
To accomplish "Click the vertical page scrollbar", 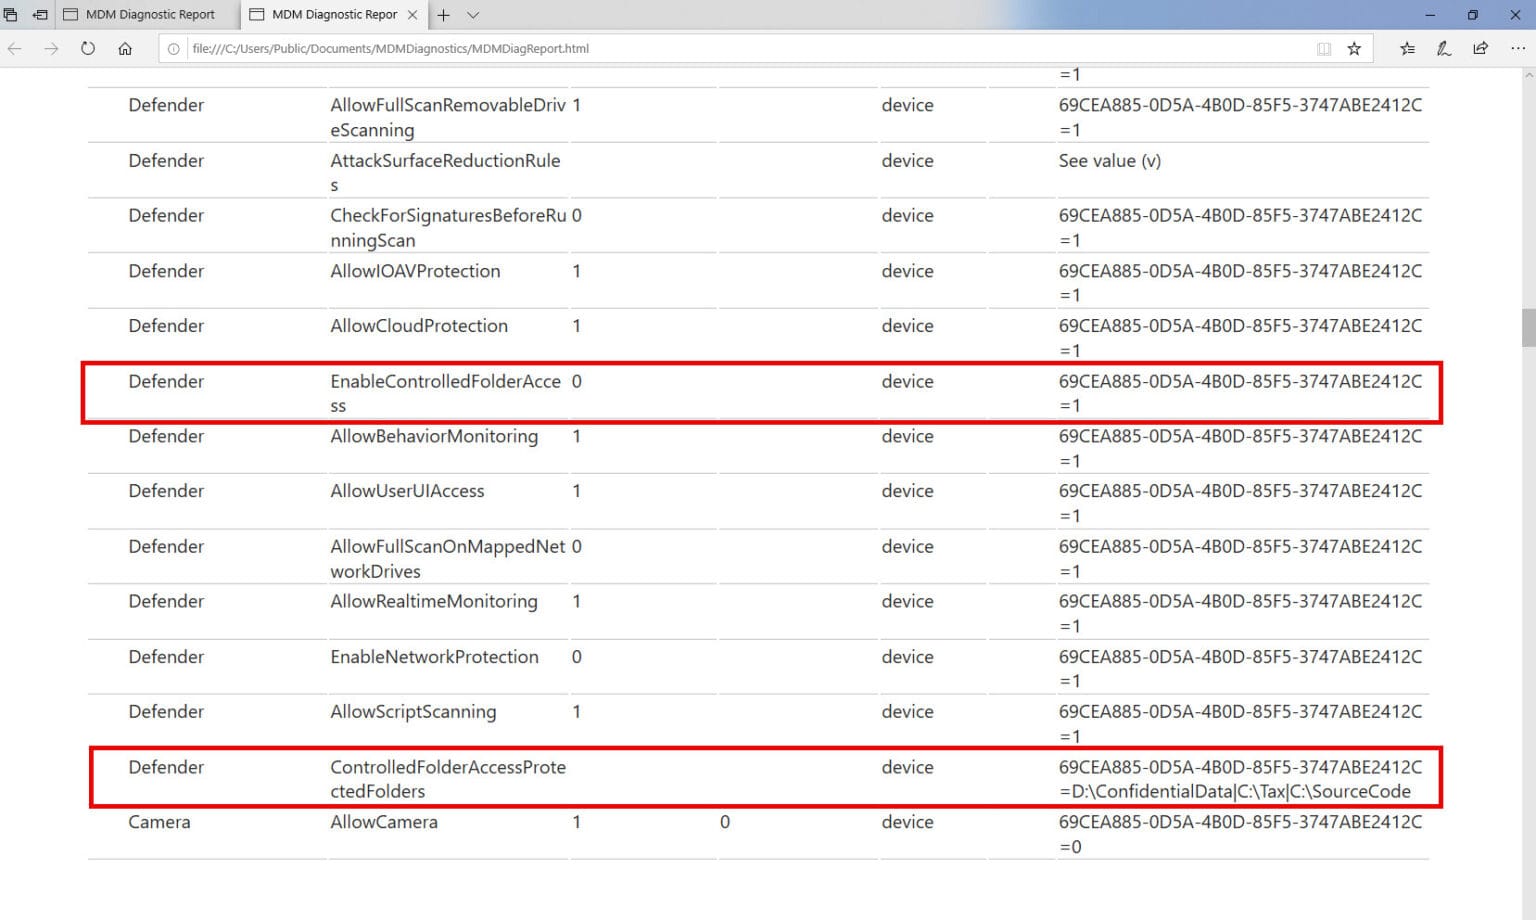I will [x=1528, y=327].
